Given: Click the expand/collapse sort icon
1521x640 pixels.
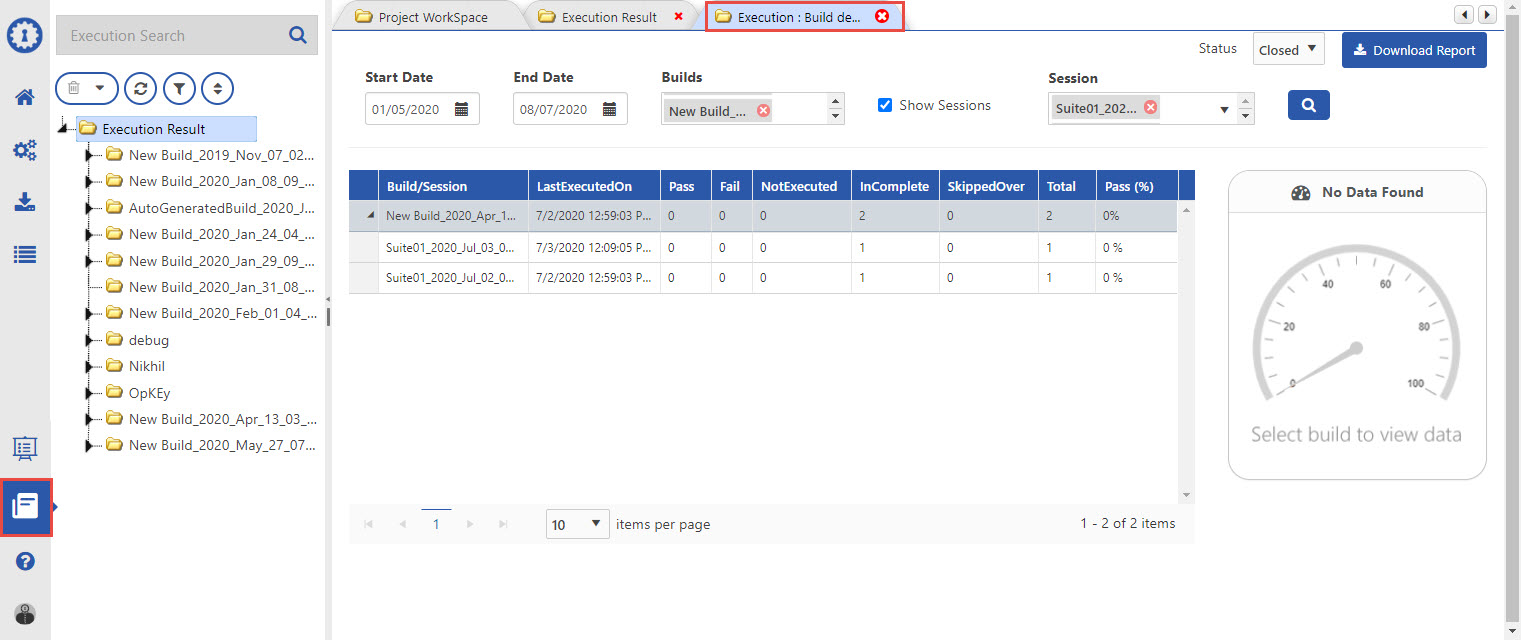Looking at the screenshot, I should tap(217, 88).
